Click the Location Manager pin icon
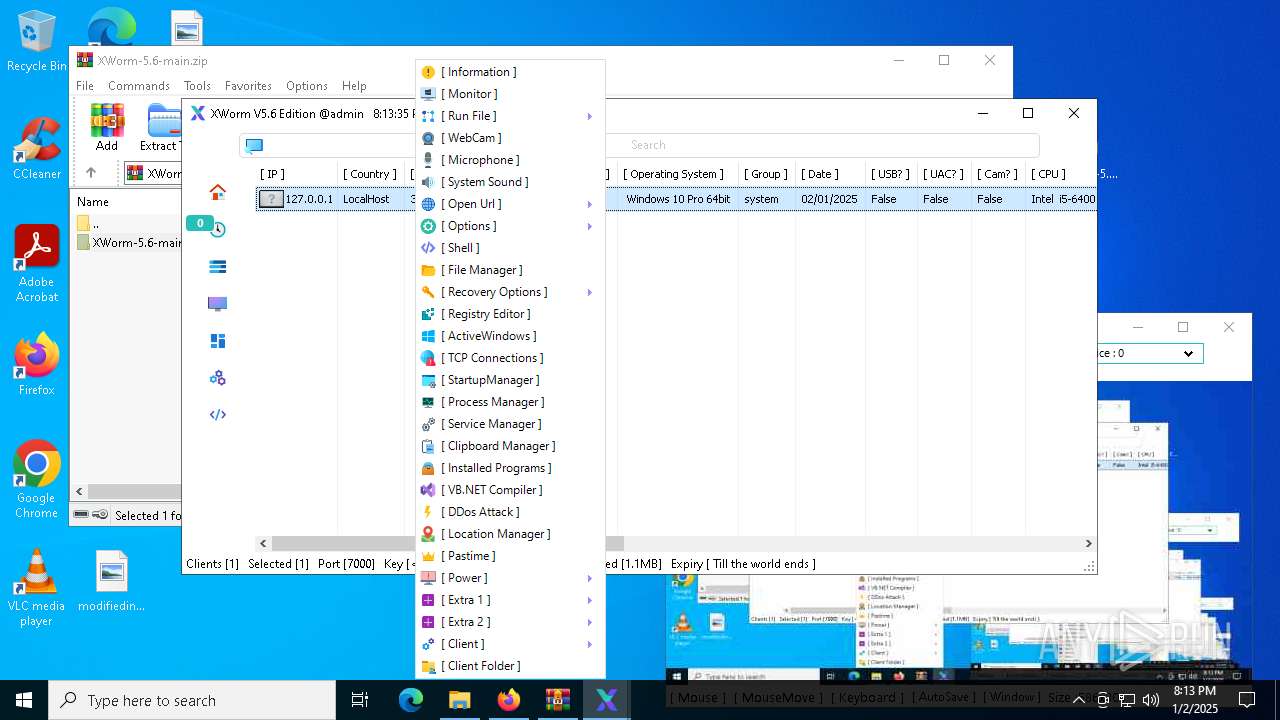 428,534
